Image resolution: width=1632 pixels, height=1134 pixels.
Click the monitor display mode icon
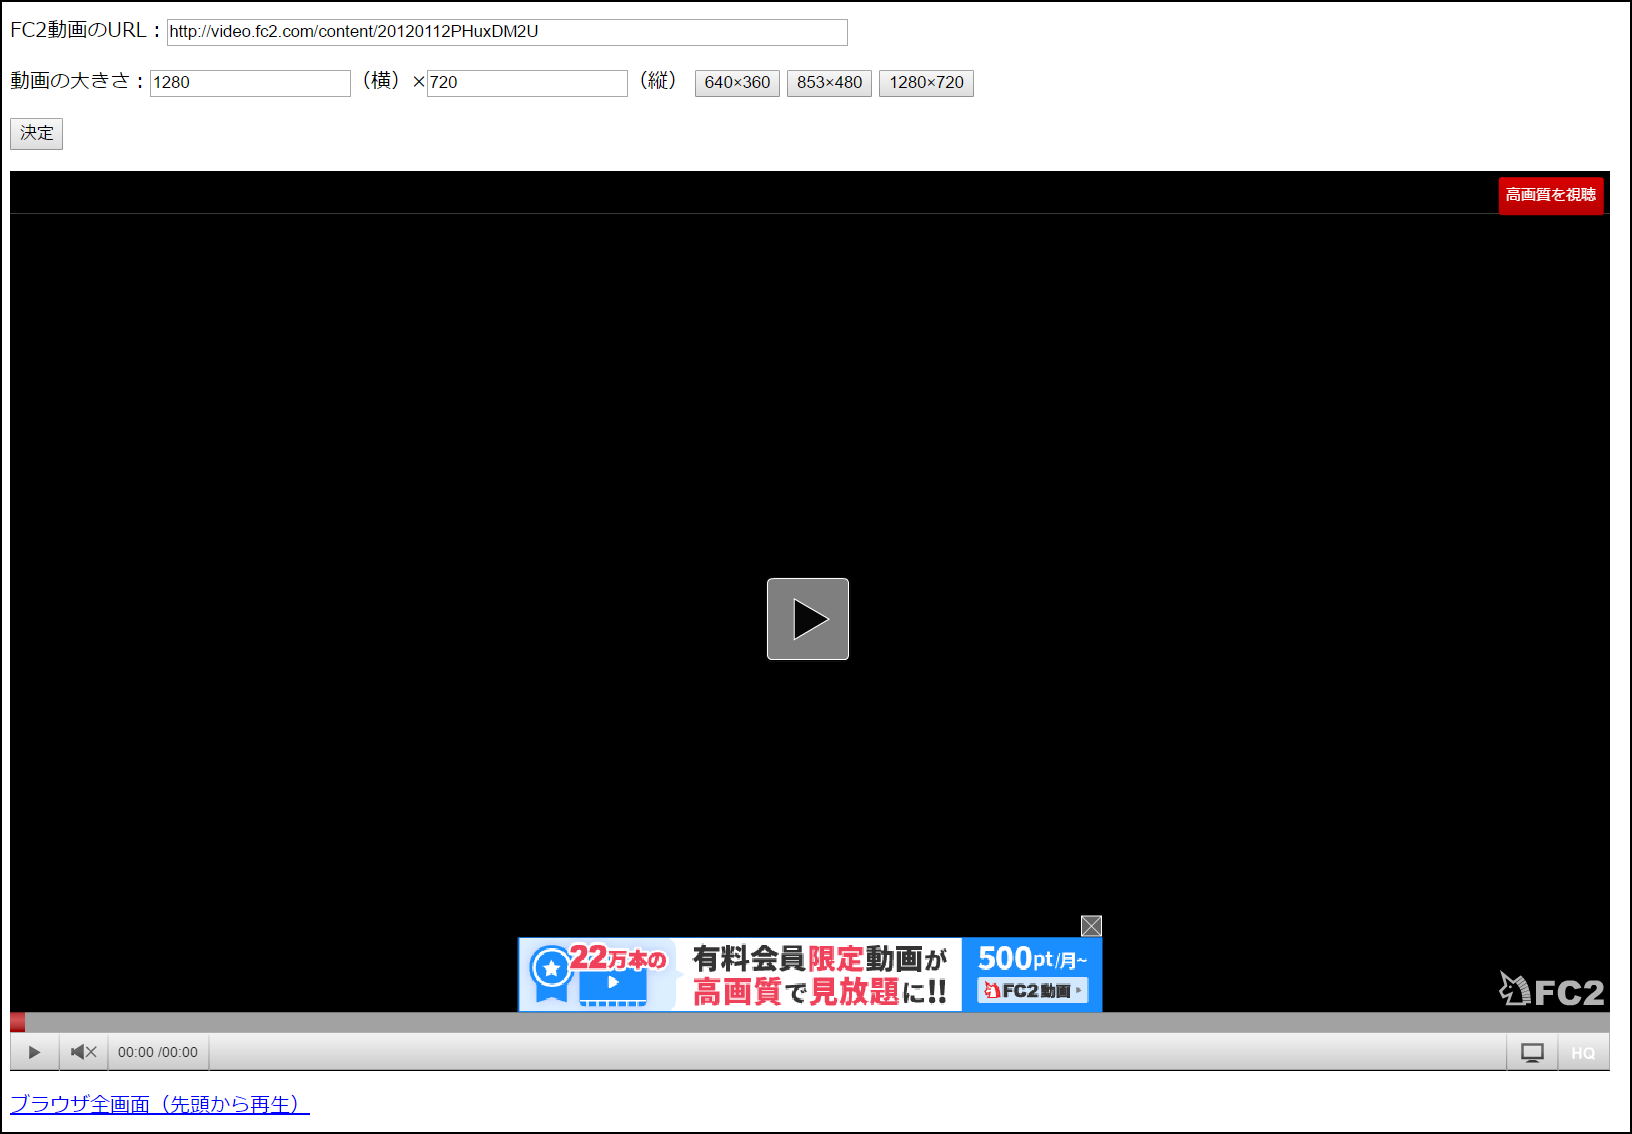(x=1531, y=1052)
